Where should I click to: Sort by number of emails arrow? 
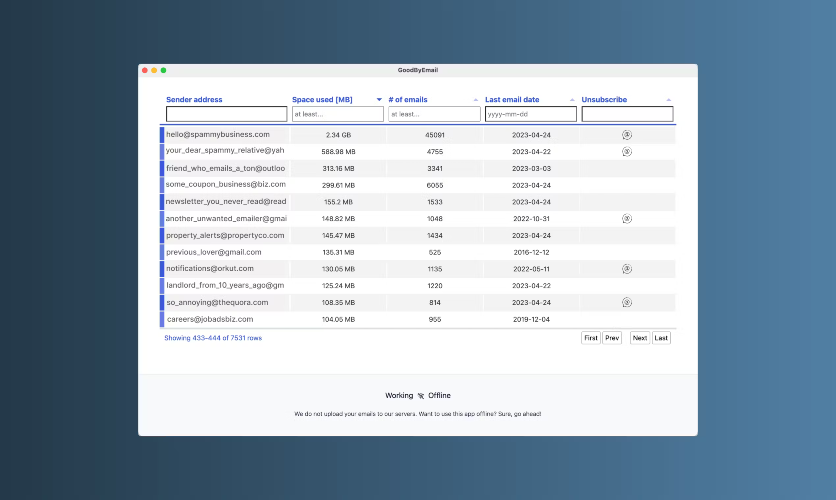tap(476, 100)
